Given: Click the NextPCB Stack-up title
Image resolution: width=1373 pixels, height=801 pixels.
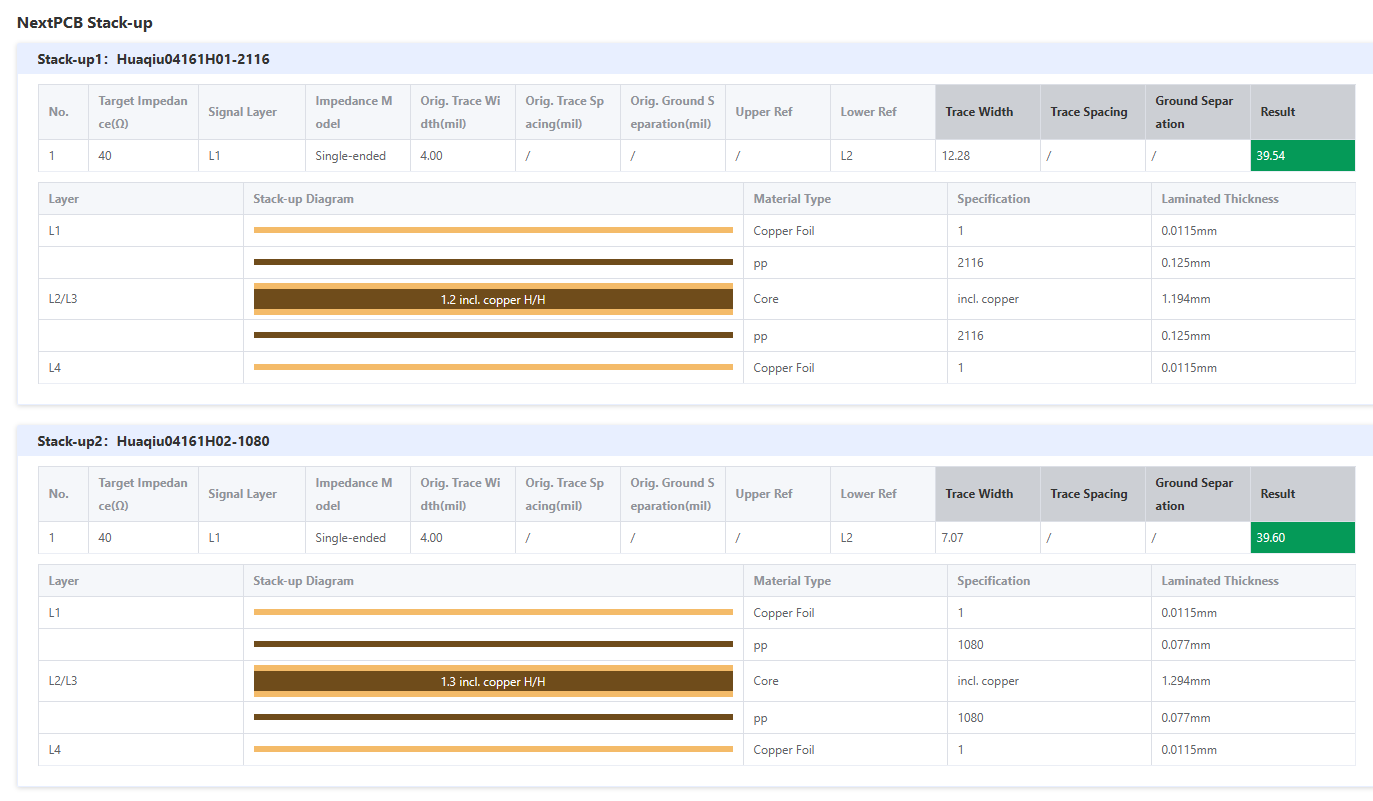Looking at the screenshot, I should pos(85,22).
